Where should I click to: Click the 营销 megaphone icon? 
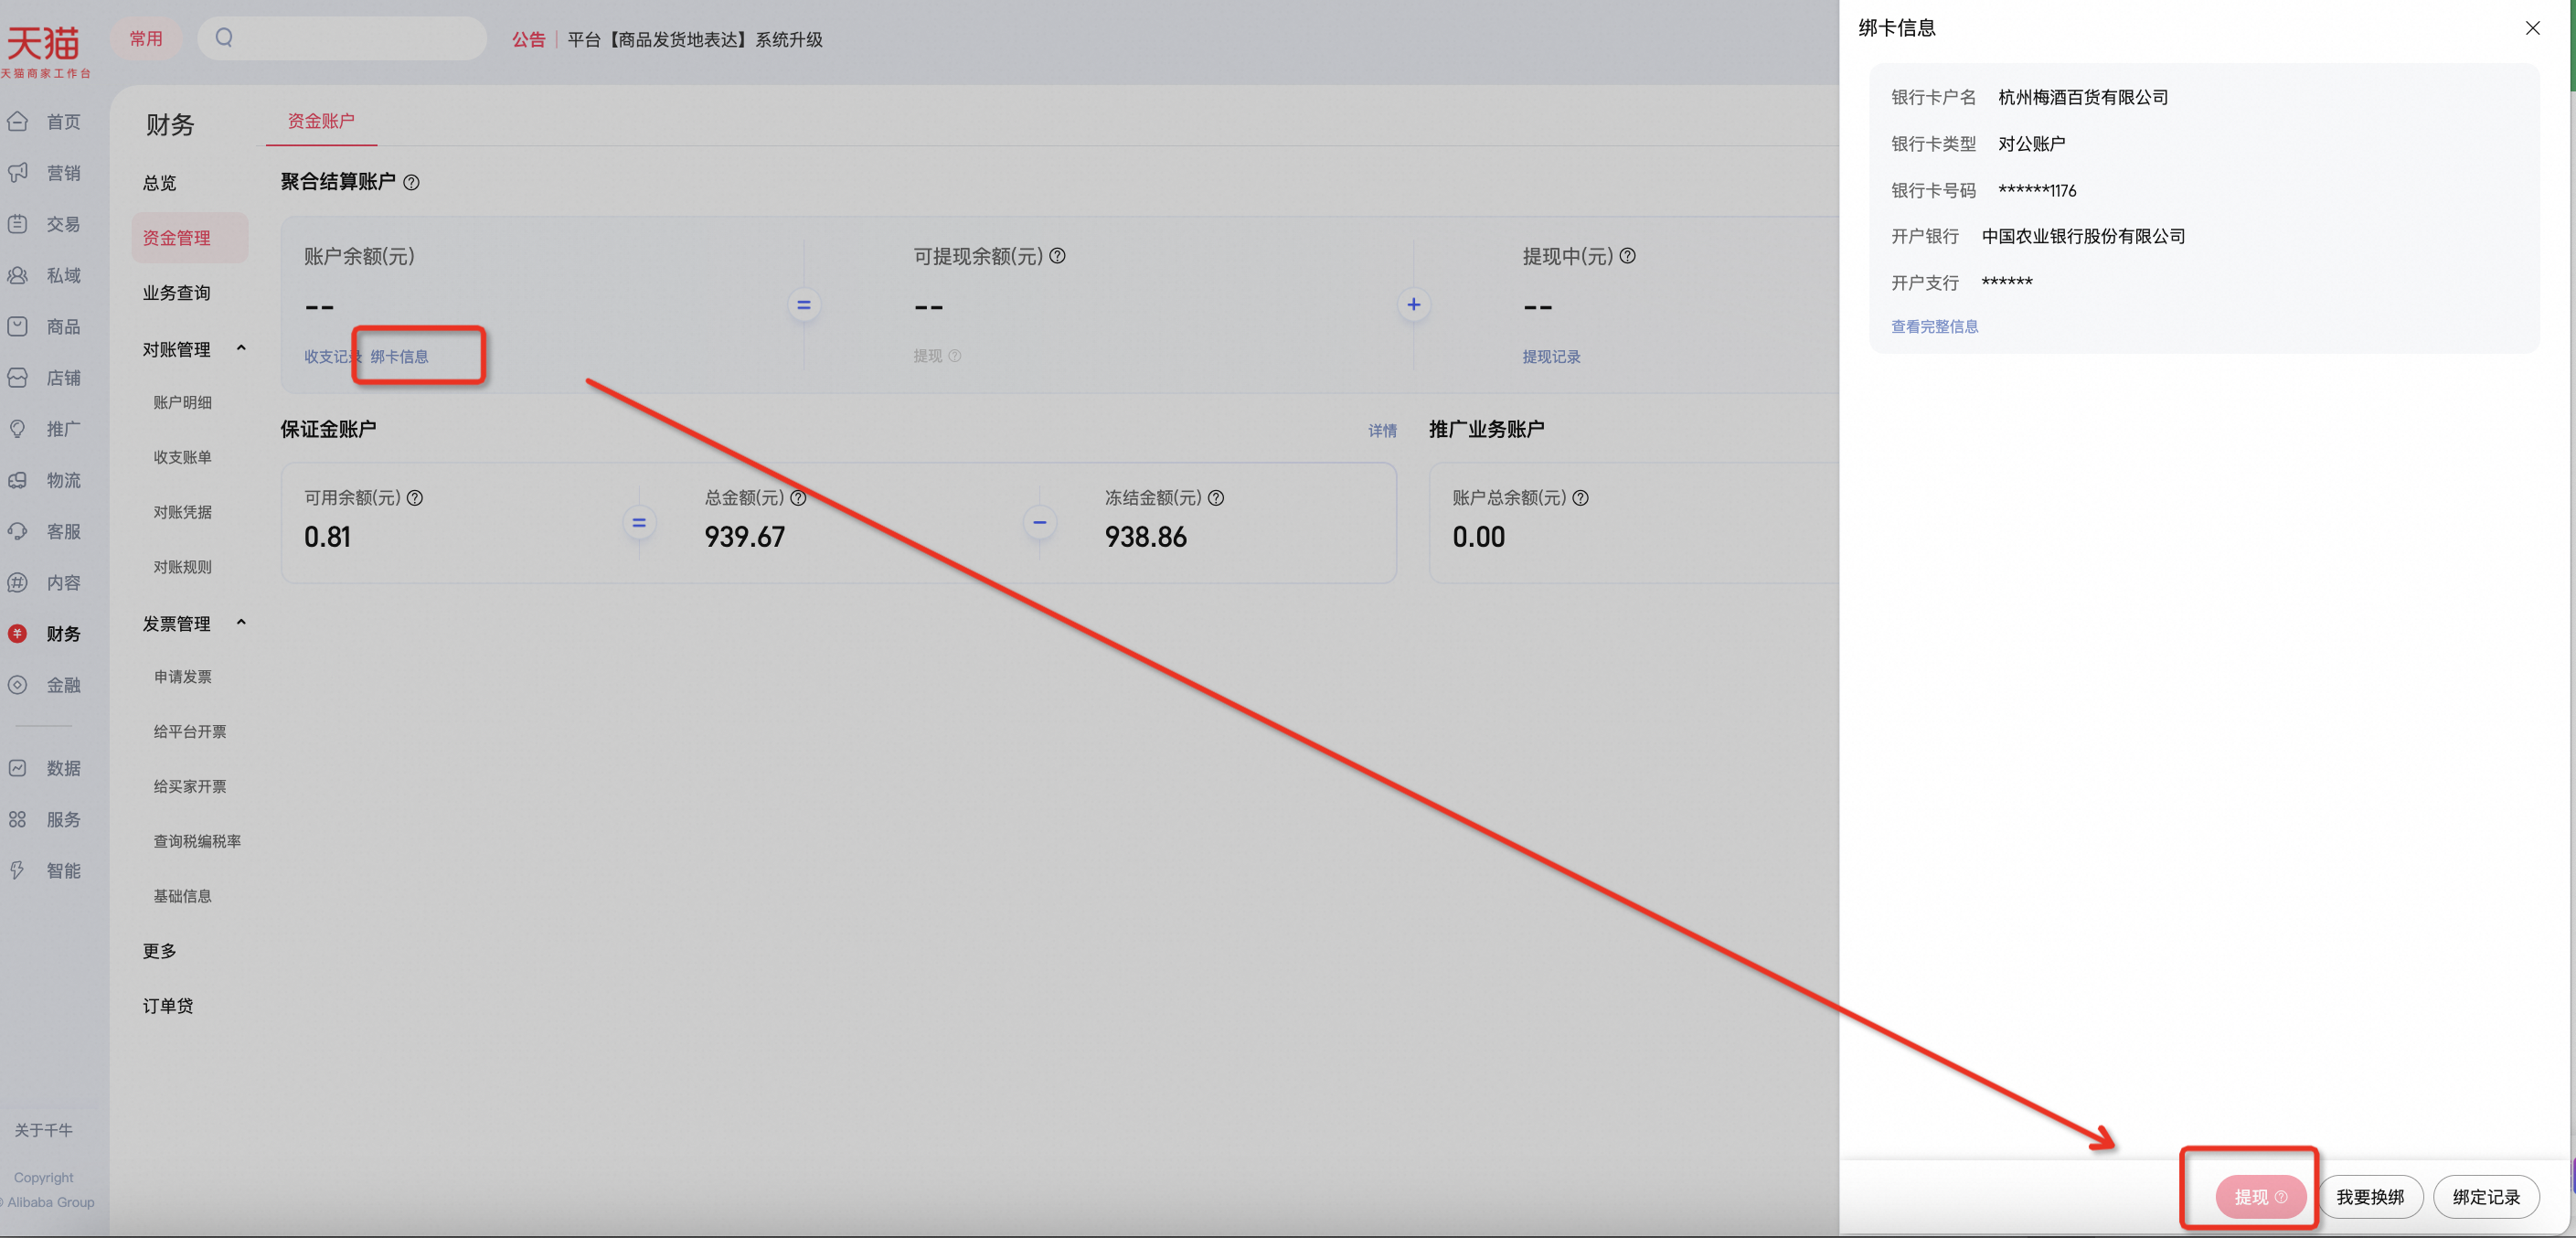point(17,173)
